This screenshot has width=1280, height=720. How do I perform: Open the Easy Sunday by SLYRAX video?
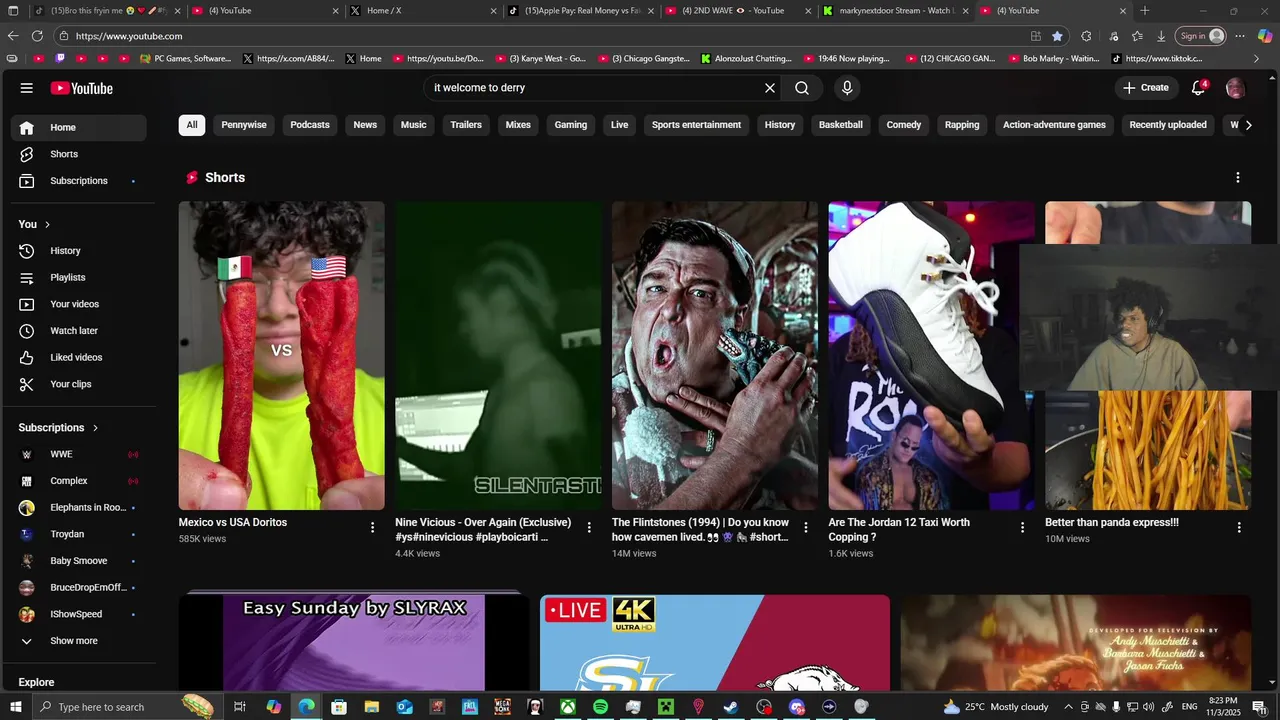354,642
